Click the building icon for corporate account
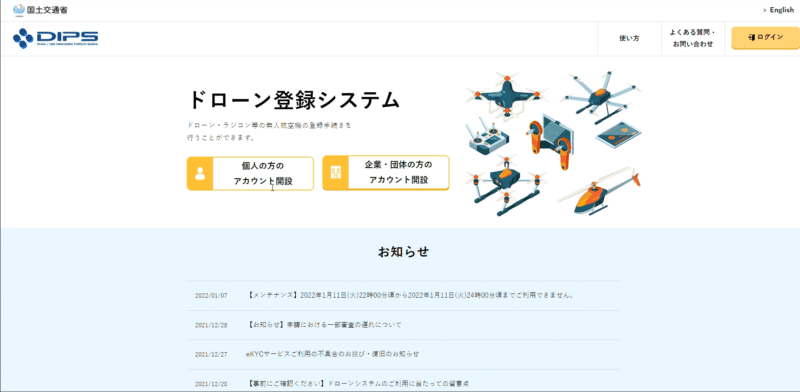 click(336, 173)
